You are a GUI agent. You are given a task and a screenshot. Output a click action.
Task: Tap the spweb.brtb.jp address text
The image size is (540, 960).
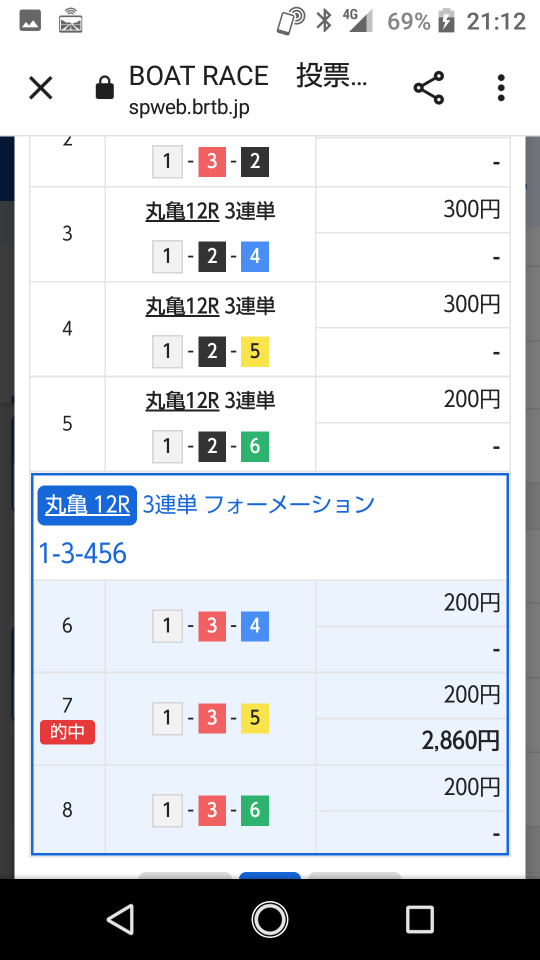coord(189,108)
